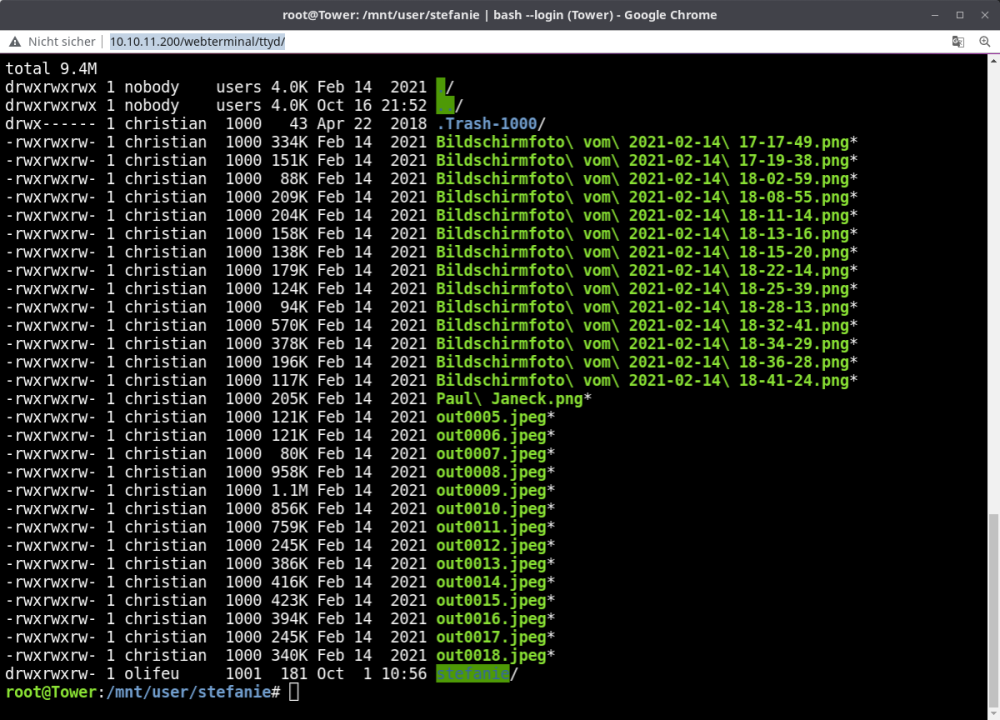
Task: Click the drwx------ permissions string
Action: [51, 124]
